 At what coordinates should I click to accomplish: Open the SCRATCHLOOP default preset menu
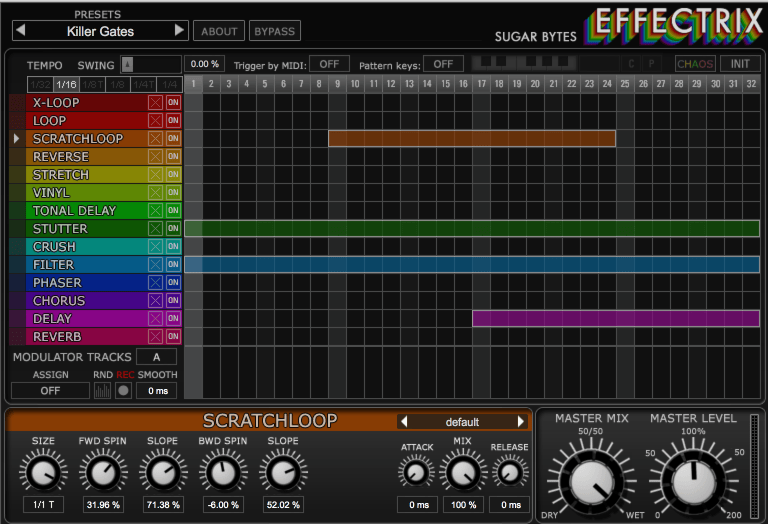[462, 422]
